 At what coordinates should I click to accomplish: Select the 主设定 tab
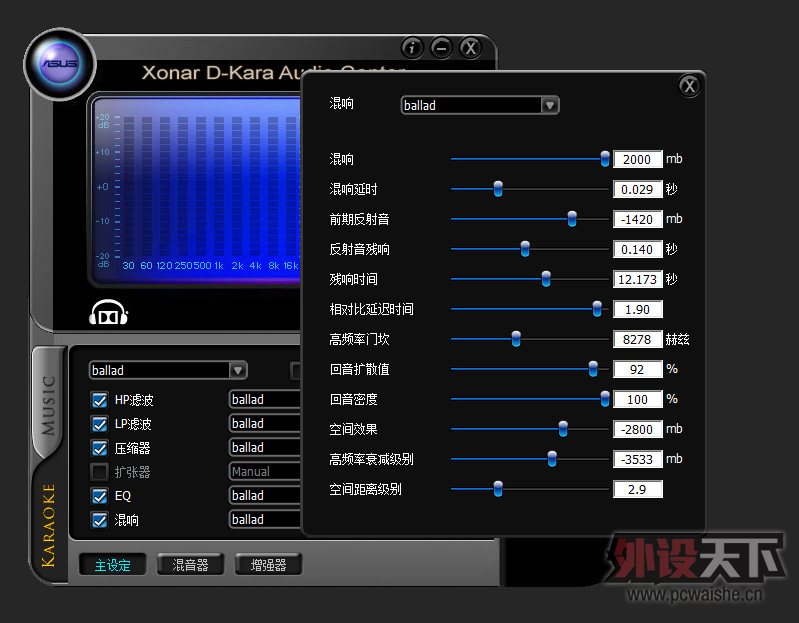pyautogui.click(x=113, y=564)
